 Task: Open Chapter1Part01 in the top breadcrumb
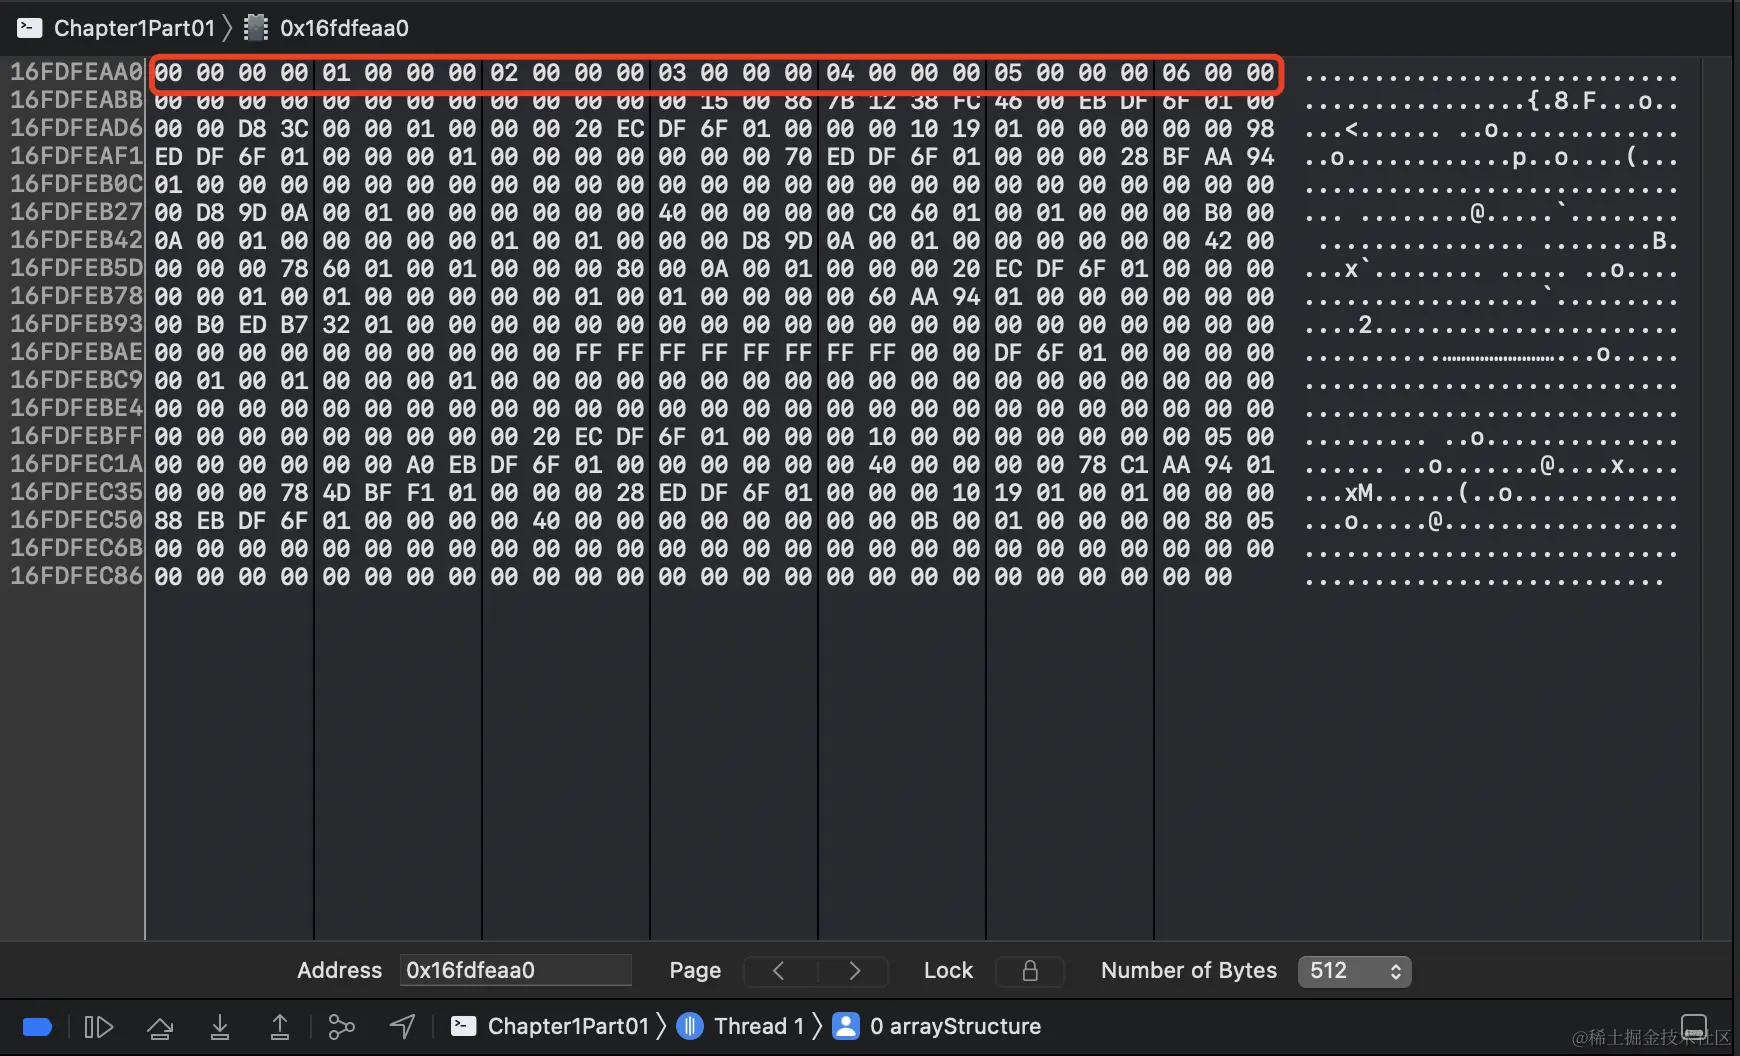(x=134, y=28)
